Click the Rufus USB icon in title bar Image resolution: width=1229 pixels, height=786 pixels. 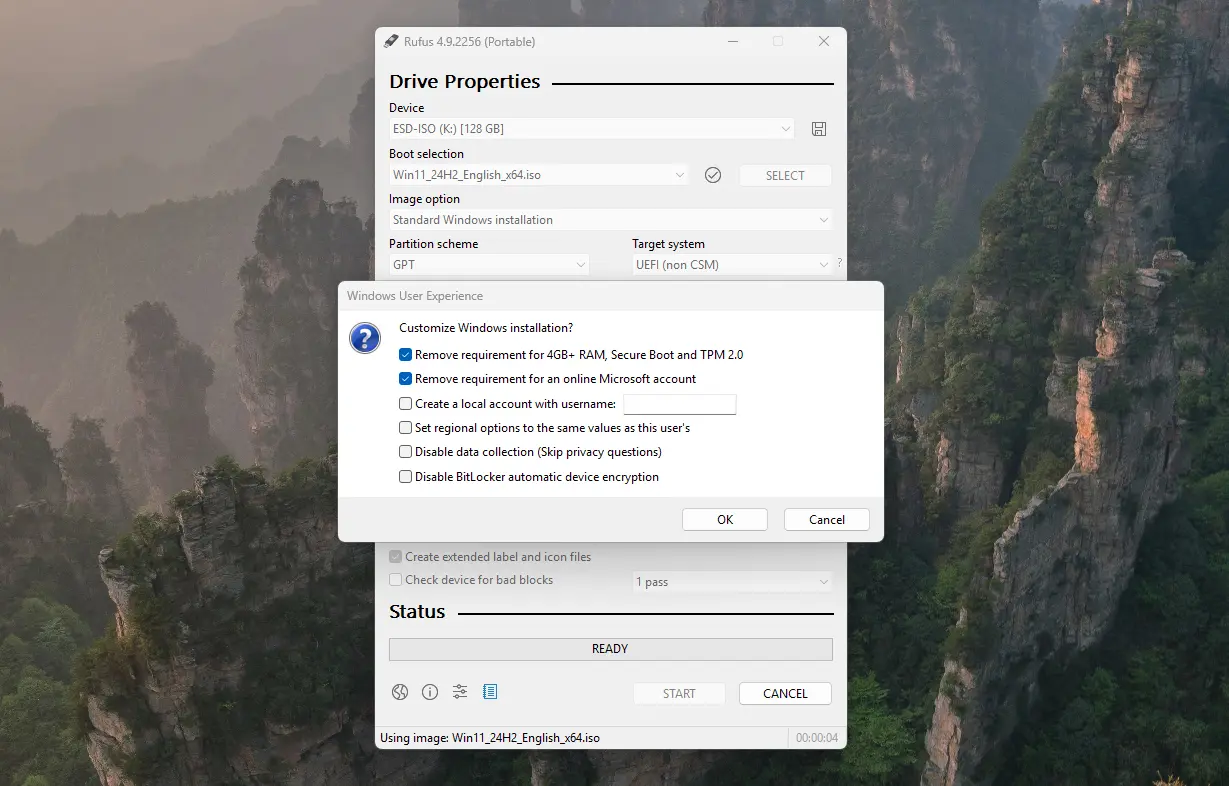click(391, 42)
